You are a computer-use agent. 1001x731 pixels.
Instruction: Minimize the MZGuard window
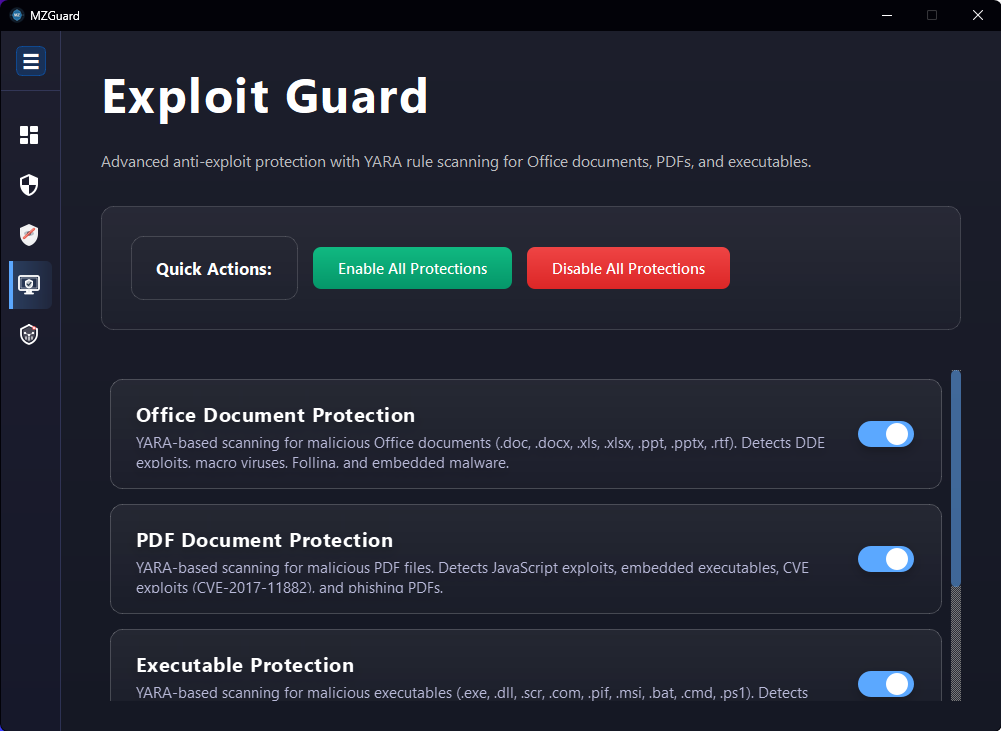[x=886, y=15]
